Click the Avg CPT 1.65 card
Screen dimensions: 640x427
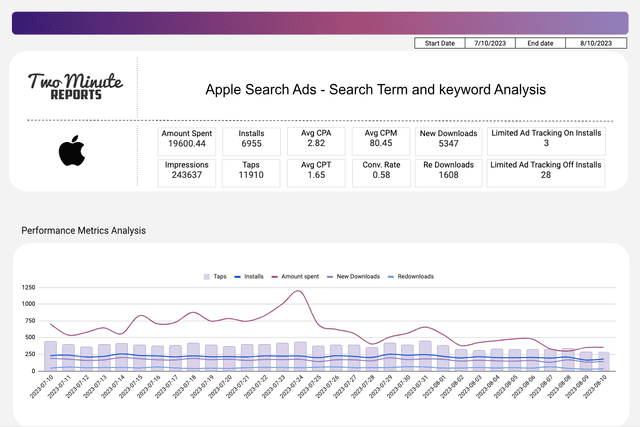click(x=316, y=173)
